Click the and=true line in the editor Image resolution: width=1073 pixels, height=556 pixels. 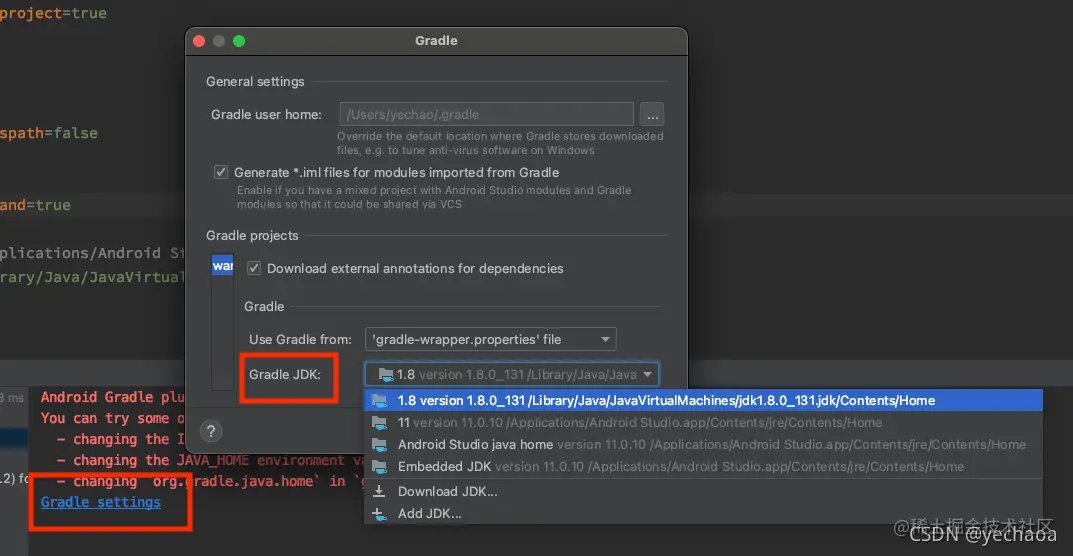click(36, 205)
